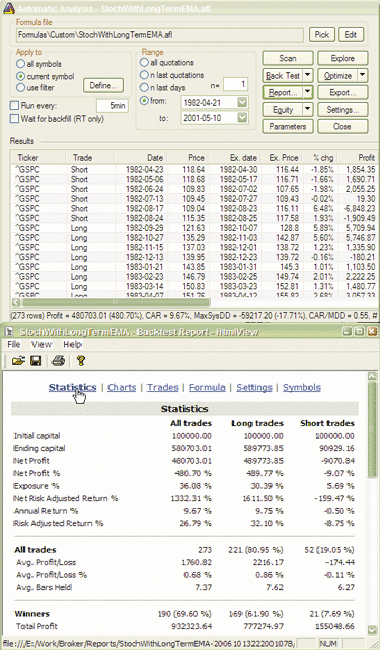Image resolution: width=381 pixels, height=650 pixels.
Task: Minimize the Backtest Report window
Action: click(x=348, y=332)
